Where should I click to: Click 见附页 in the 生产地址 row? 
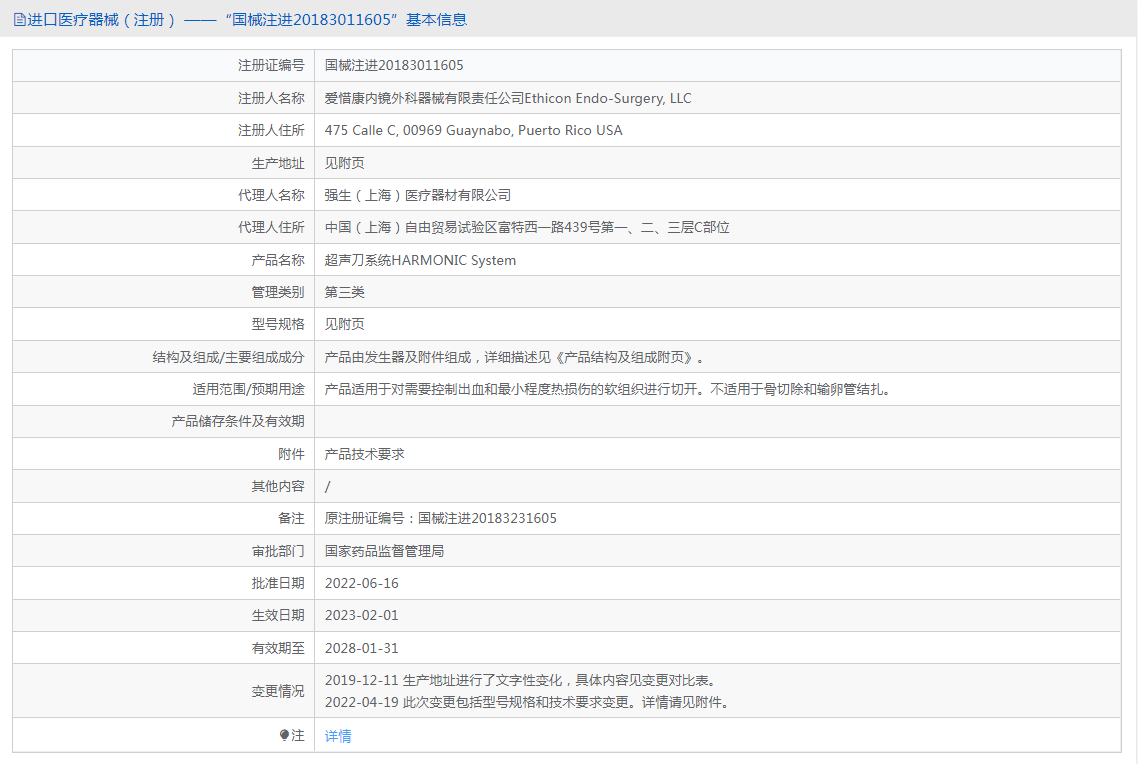pos(345,163)
